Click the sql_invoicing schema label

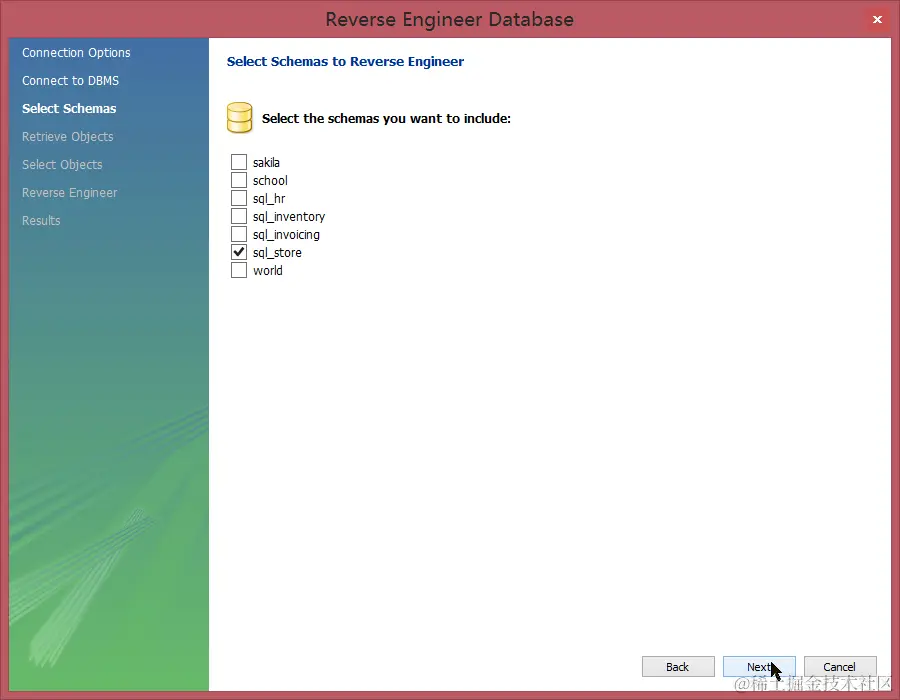point(286,234)
